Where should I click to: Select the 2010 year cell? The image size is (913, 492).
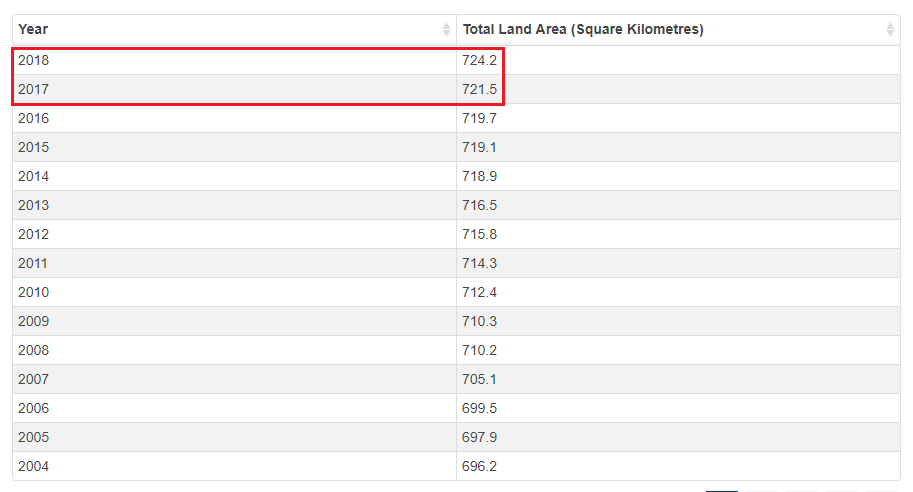[x=34, y=292]
